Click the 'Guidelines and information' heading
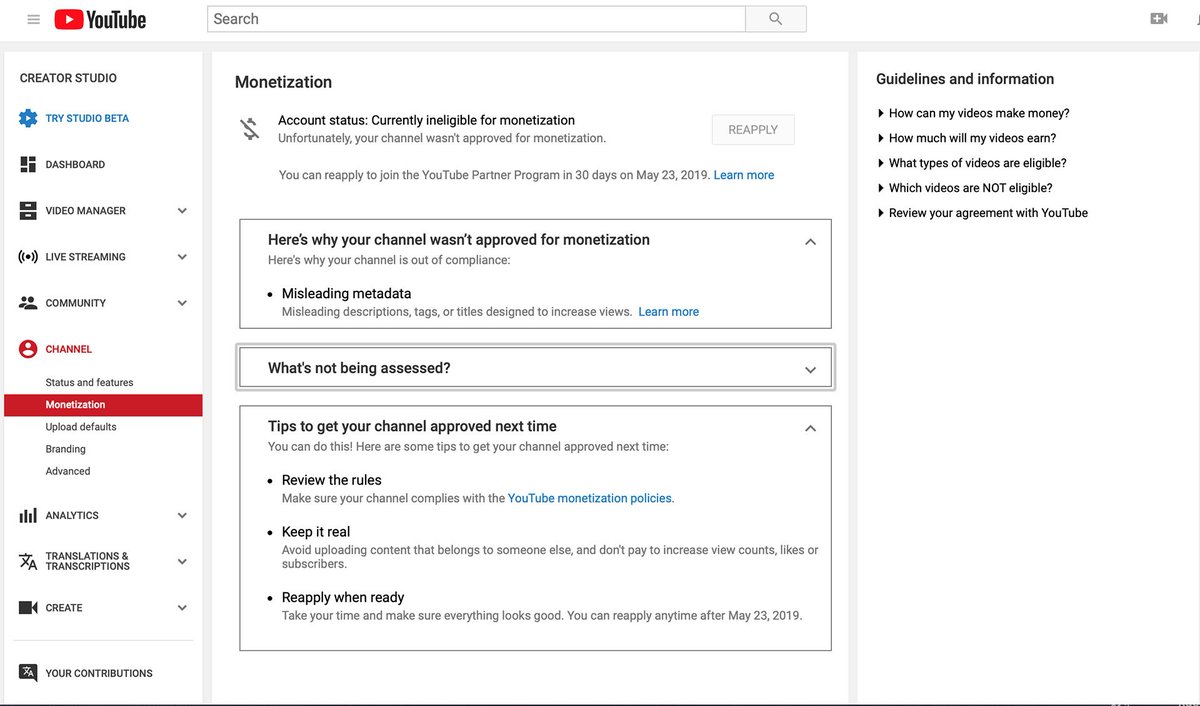Image resolution: width=1200 pixels, height=706 pixels. pyautogui.click(x=965, y=79)
